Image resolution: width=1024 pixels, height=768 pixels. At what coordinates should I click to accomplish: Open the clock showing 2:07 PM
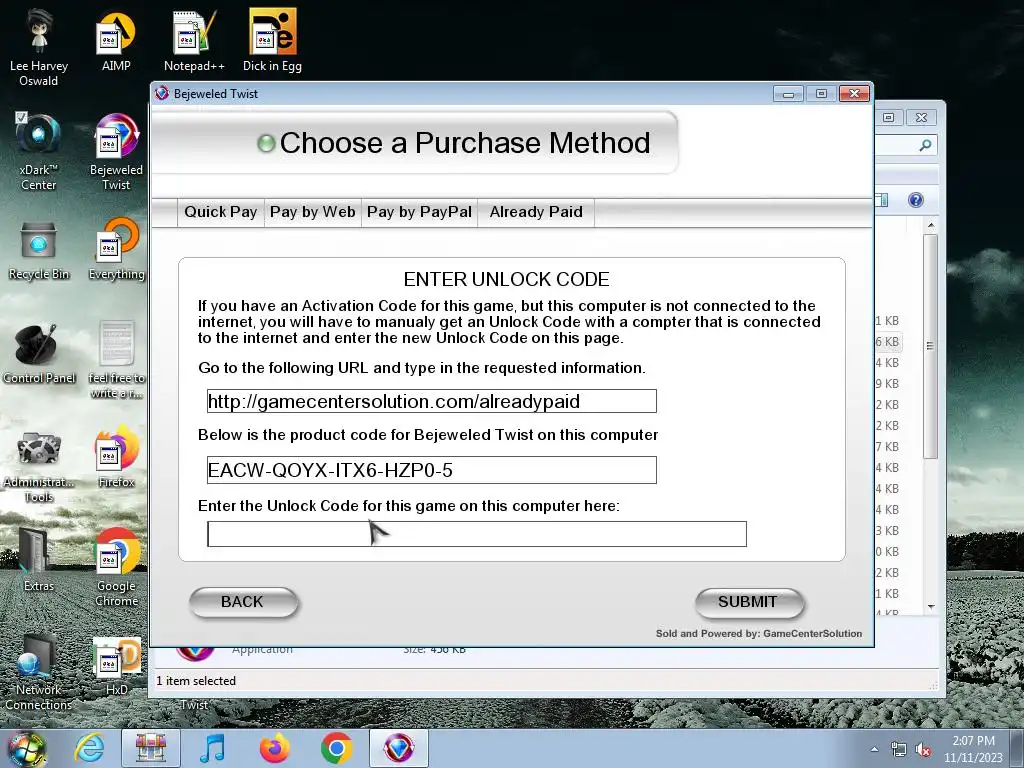(x=973, y=749)
